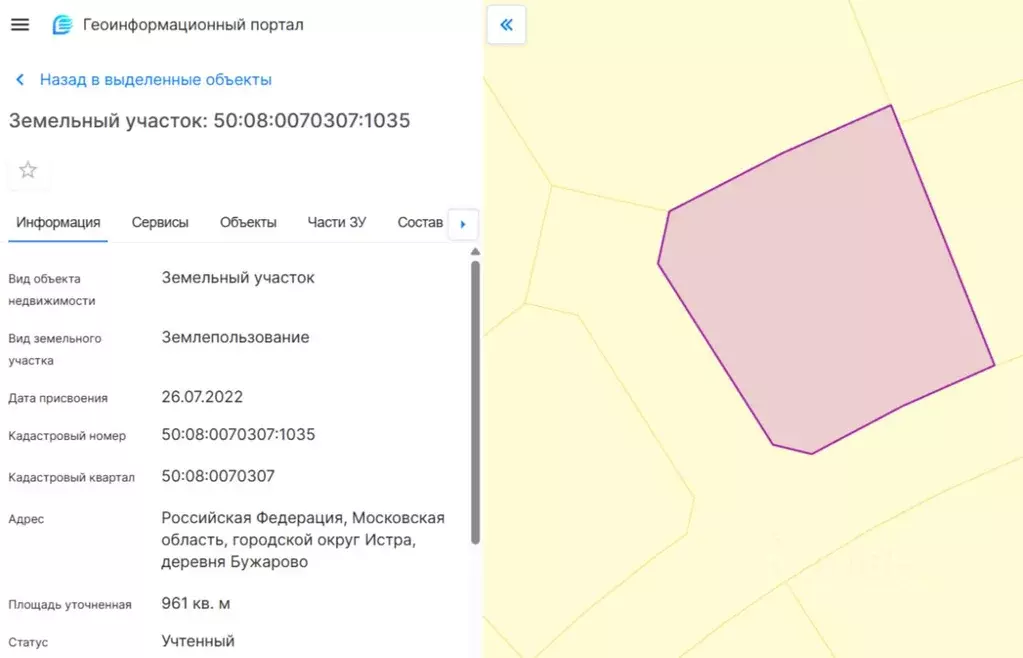The image size is (1023, 658).
Task: Collapse the info panel with double-chevron button
Action: click(x=506, y=24)
